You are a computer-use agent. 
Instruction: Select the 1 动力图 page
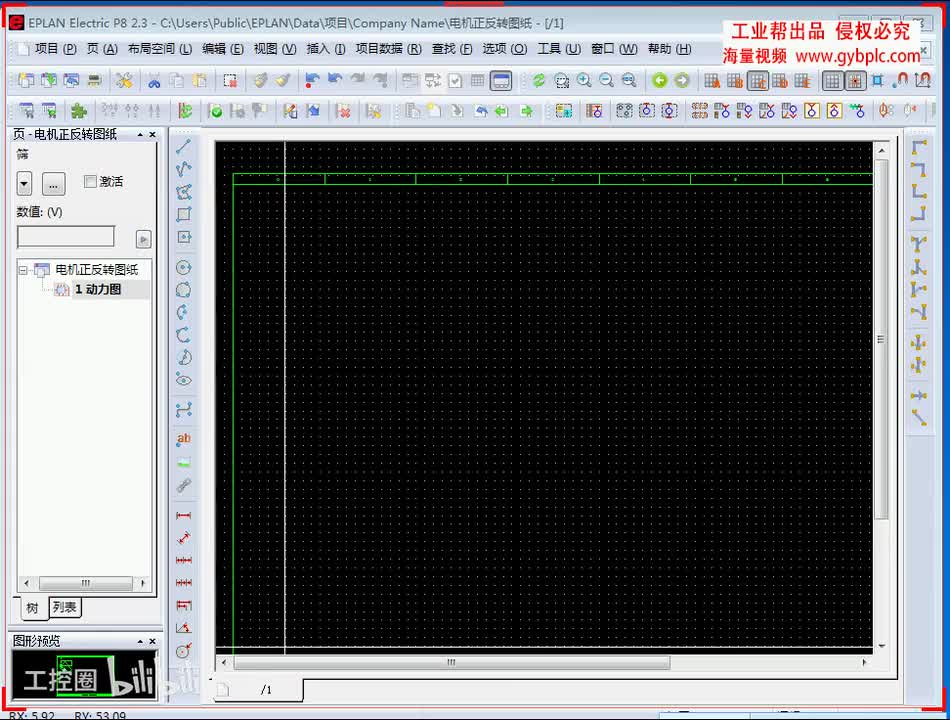click(97, 289)
